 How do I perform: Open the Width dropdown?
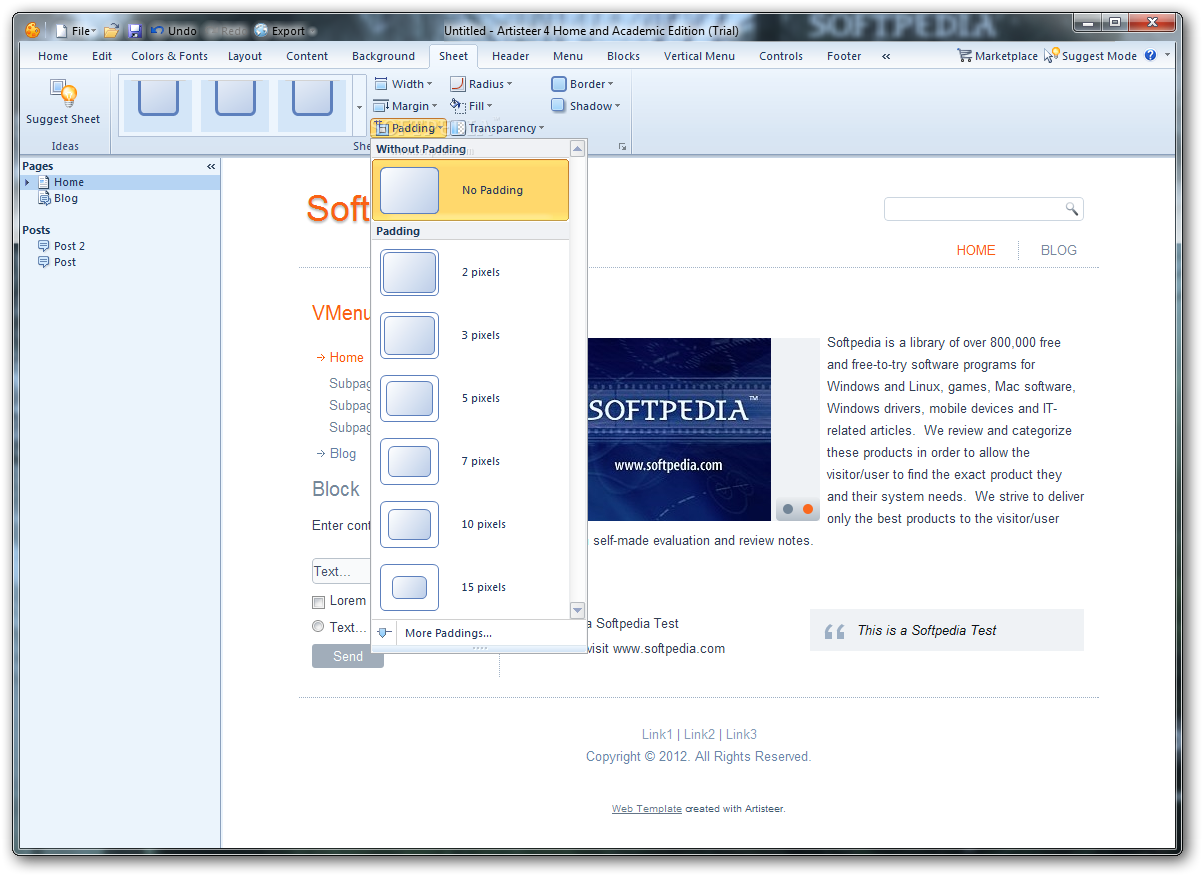[403, 84]
